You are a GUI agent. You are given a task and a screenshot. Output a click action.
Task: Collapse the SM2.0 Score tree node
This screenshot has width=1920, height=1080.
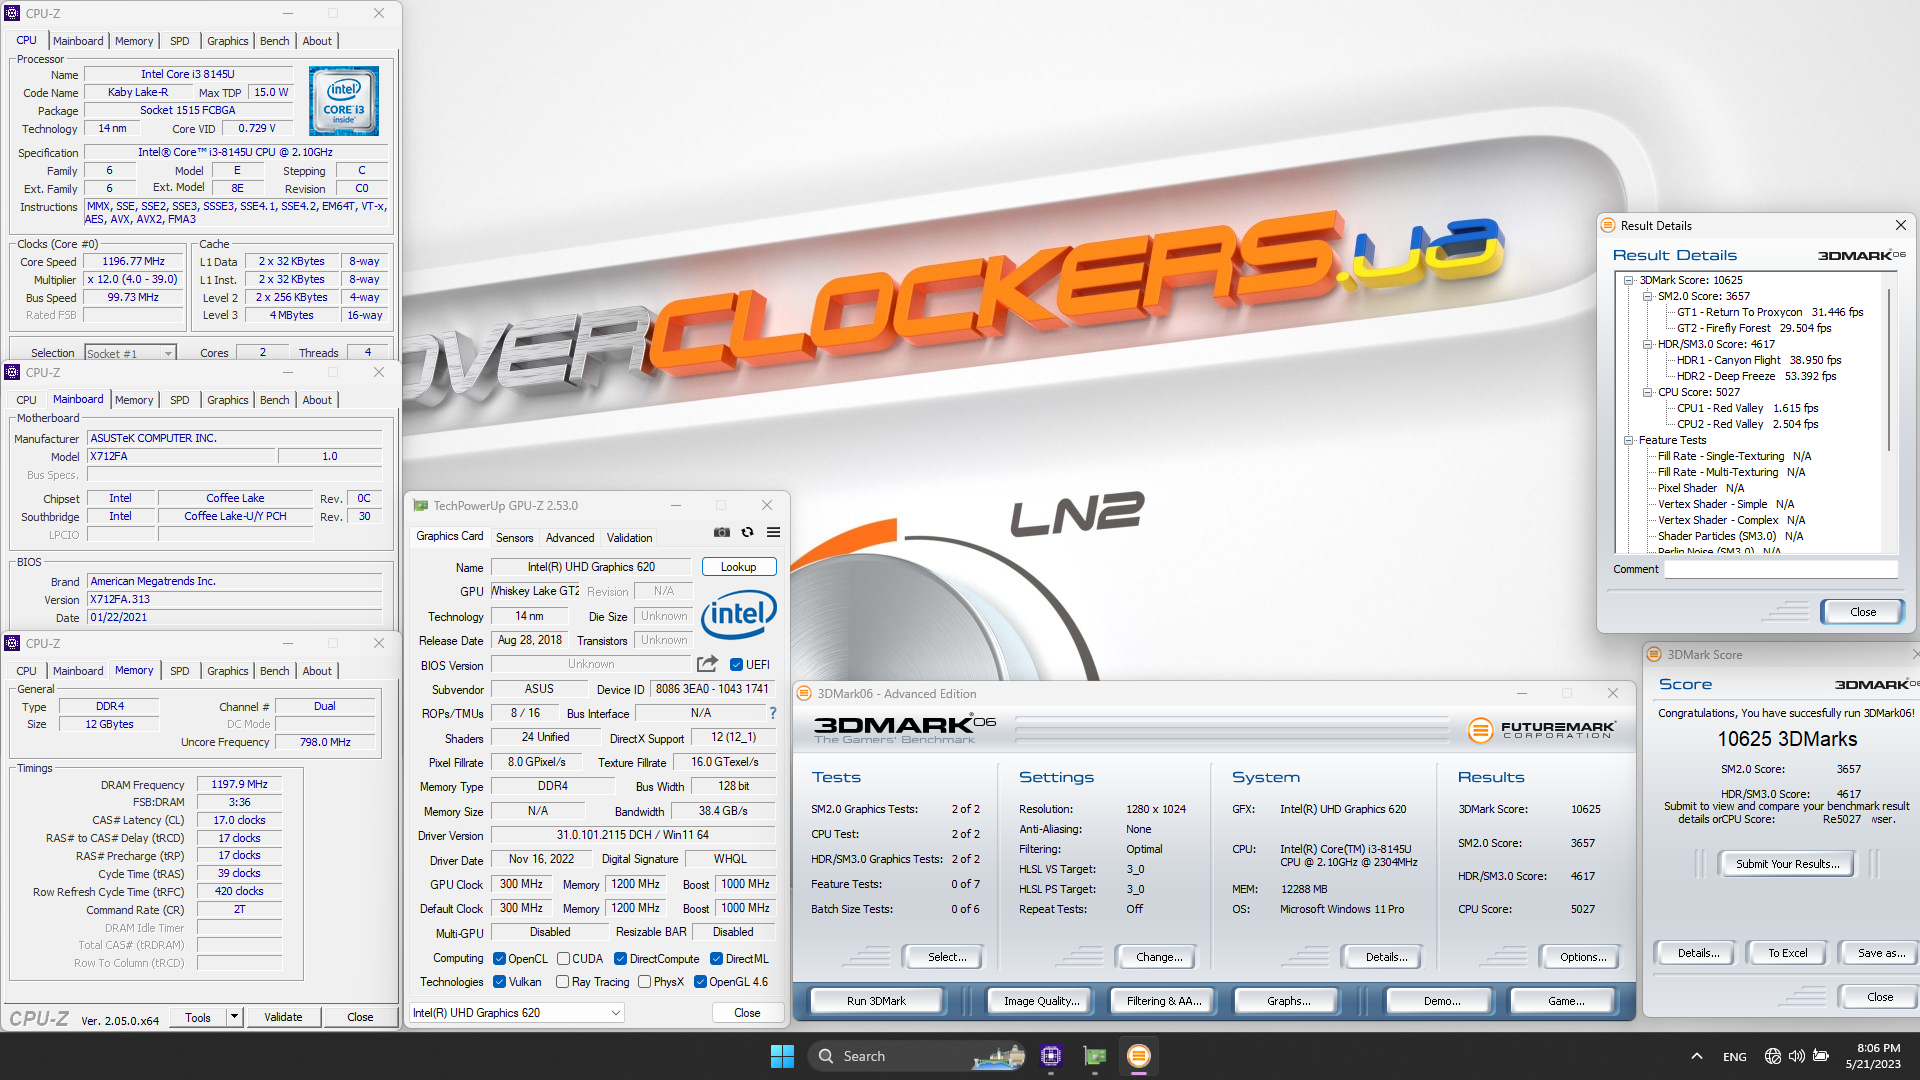click(1647, 296)
